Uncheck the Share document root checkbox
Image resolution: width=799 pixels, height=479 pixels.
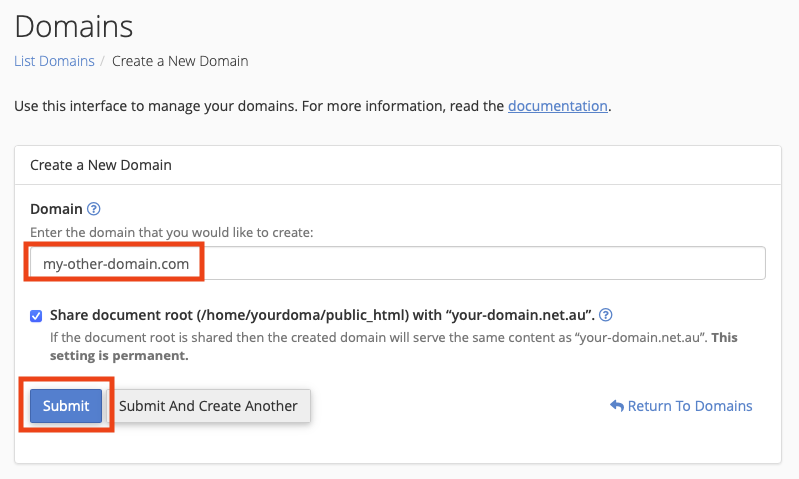pos(36,316)
